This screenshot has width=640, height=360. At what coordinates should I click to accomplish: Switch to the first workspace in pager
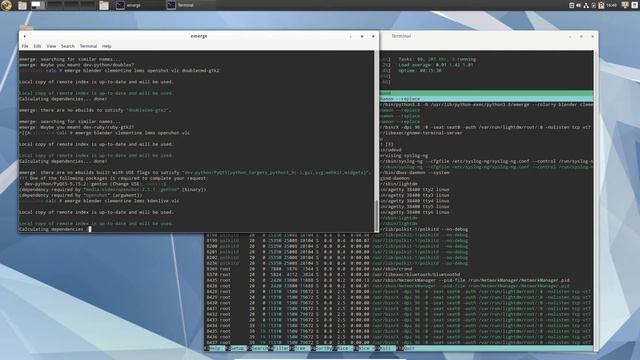pos(37,5)
